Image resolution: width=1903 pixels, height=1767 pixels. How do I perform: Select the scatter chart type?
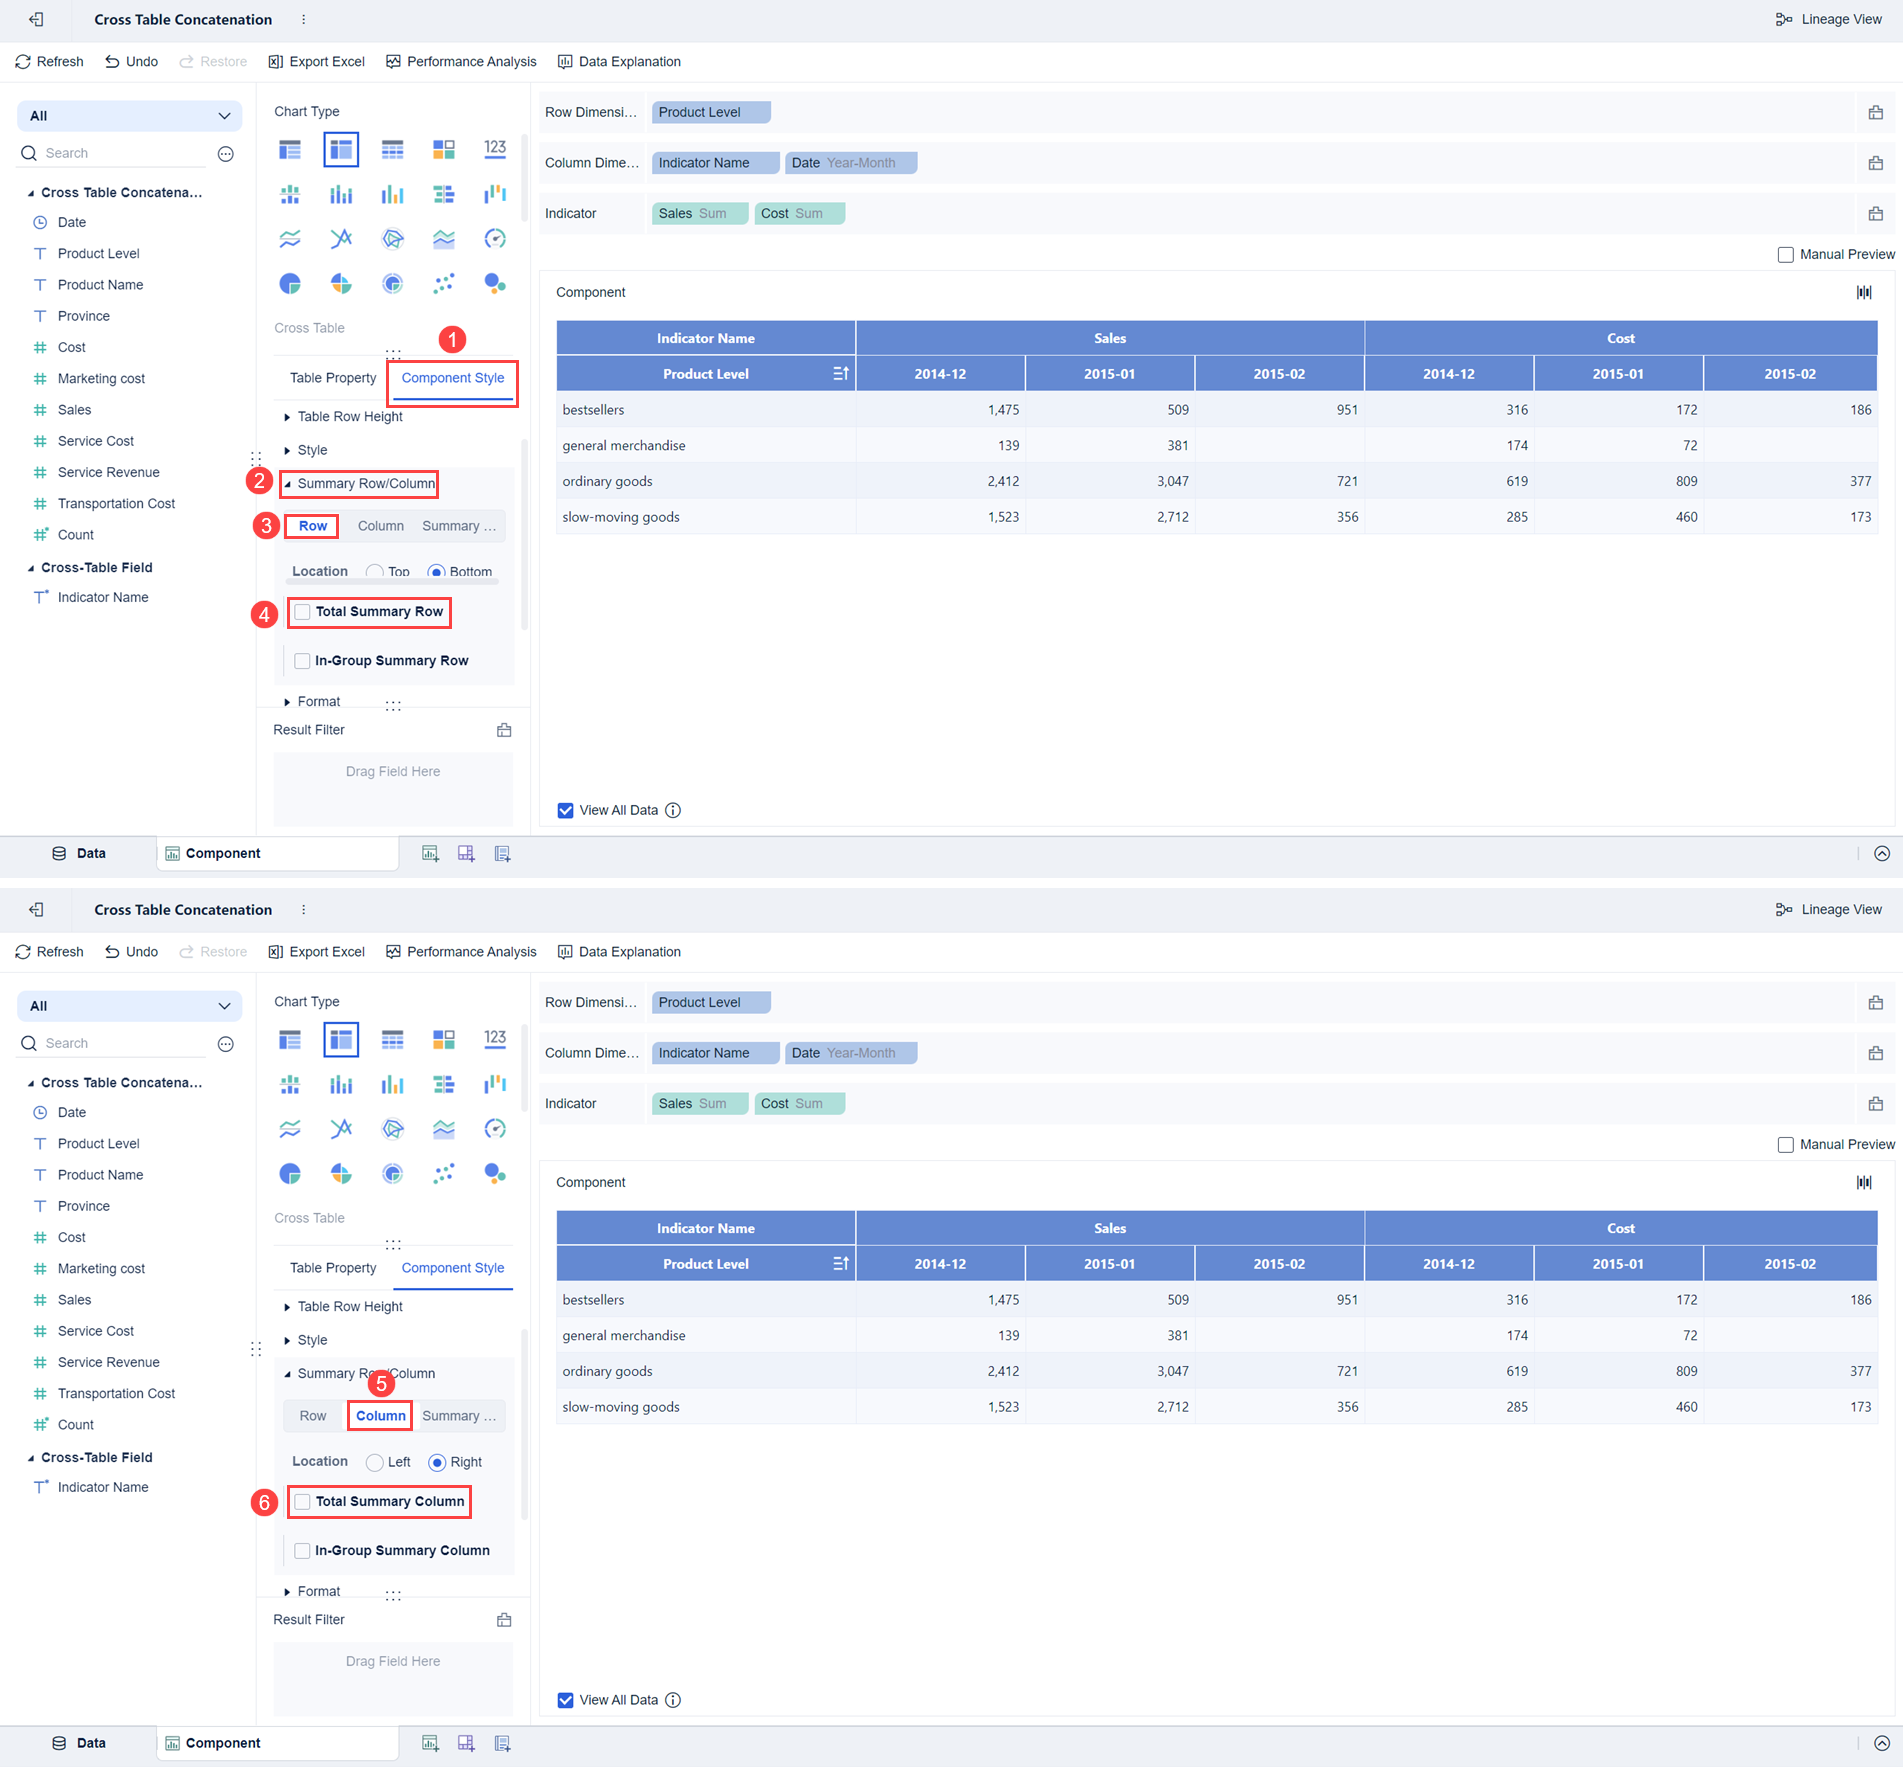tap(443, 283)
